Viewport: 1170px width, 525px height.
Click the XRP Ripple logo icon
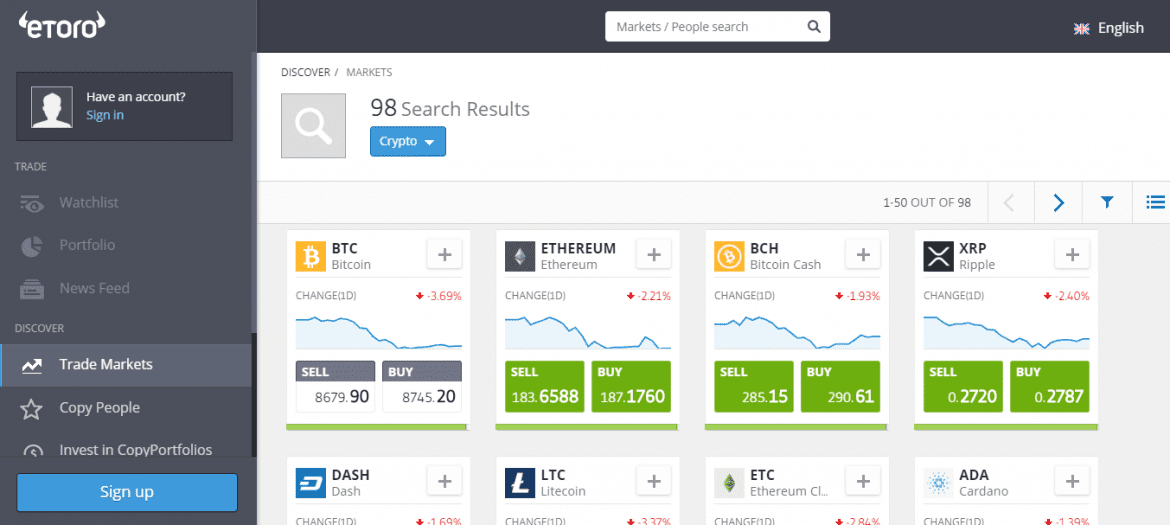click(x=938, y=256)
